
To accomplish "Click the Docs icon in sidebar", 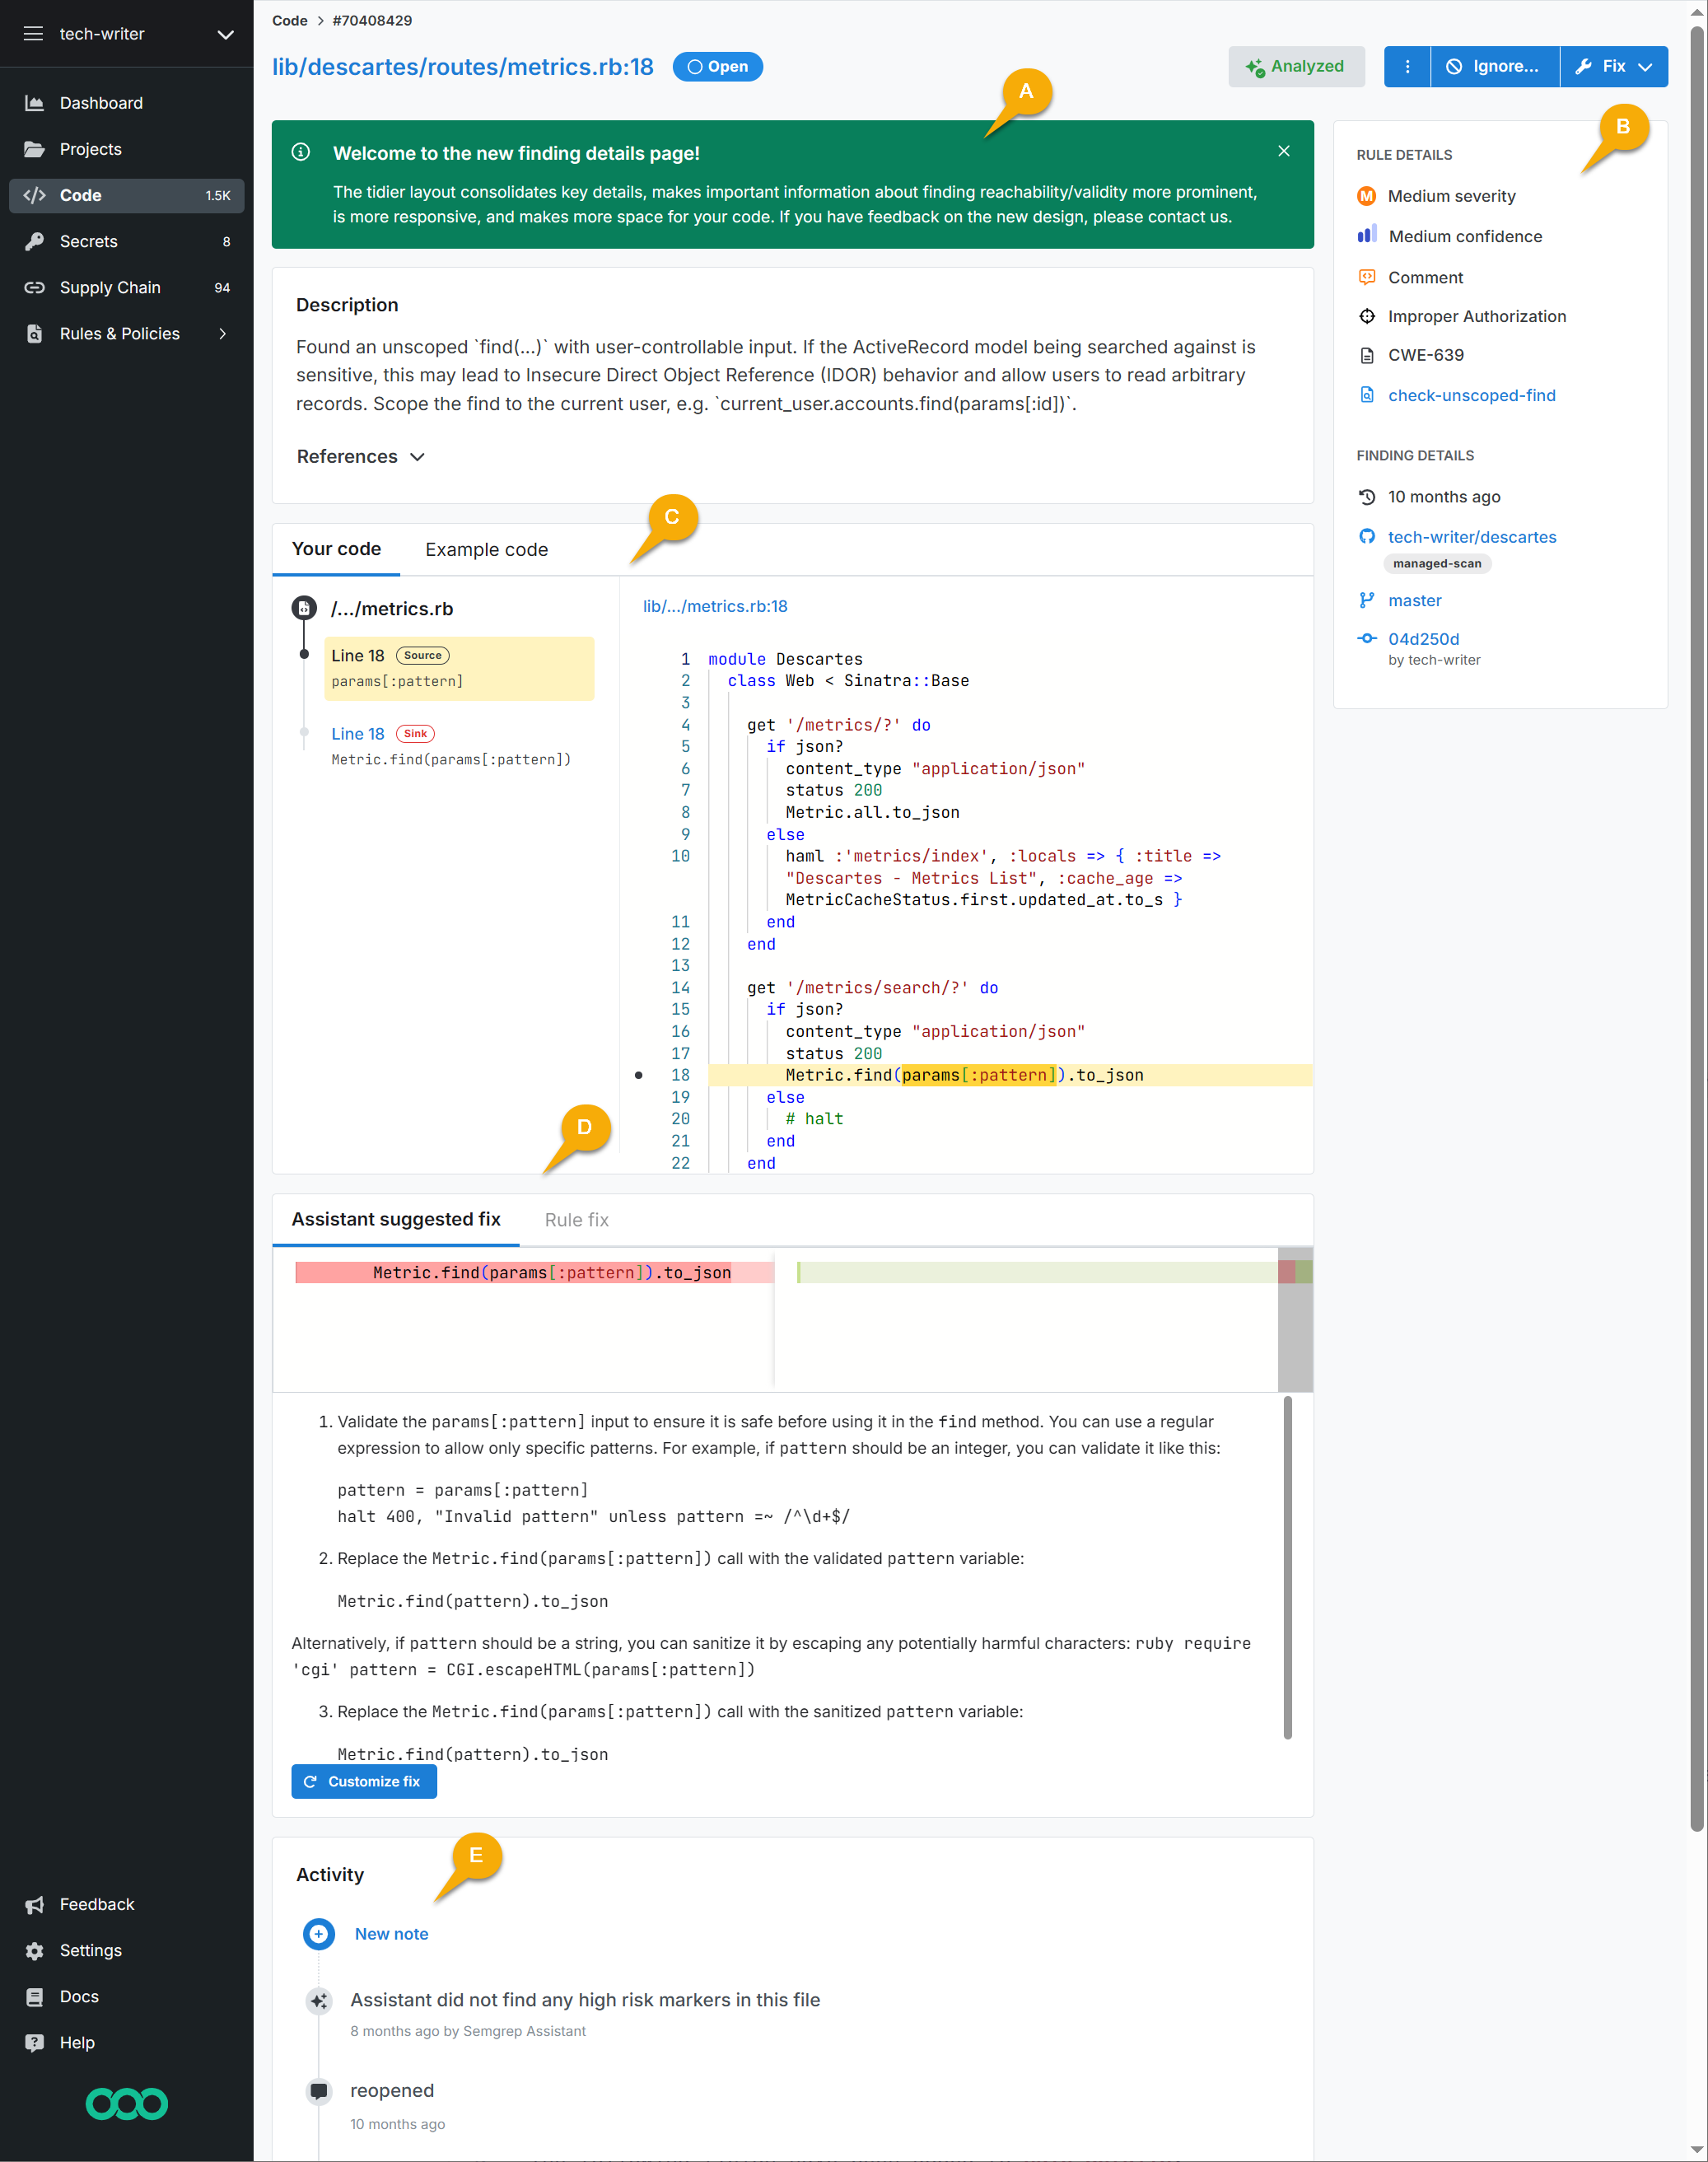I will pos(35,1996).
